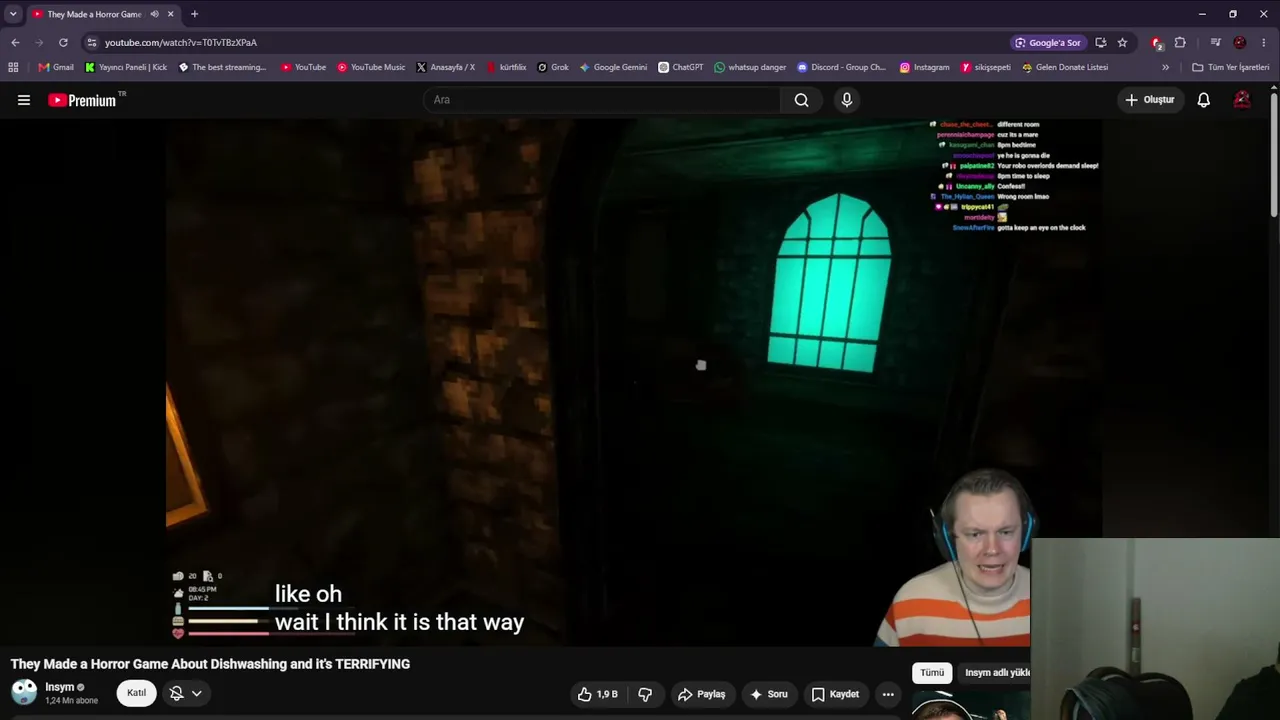Install app icon in address bar
The width and height of the screenshot is (1280, 720).
1100,43
